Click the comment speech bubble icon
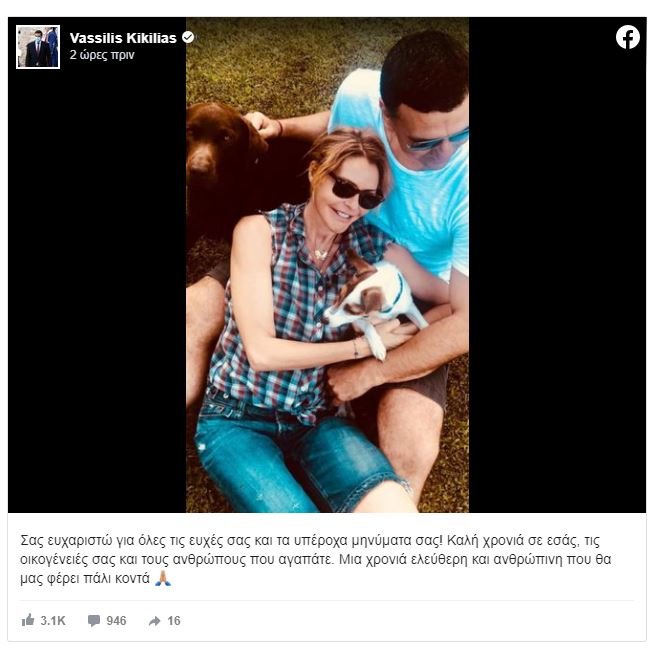The width and height of the screenshot is (657, 656). pyautogui.click(x=94, y=620)
